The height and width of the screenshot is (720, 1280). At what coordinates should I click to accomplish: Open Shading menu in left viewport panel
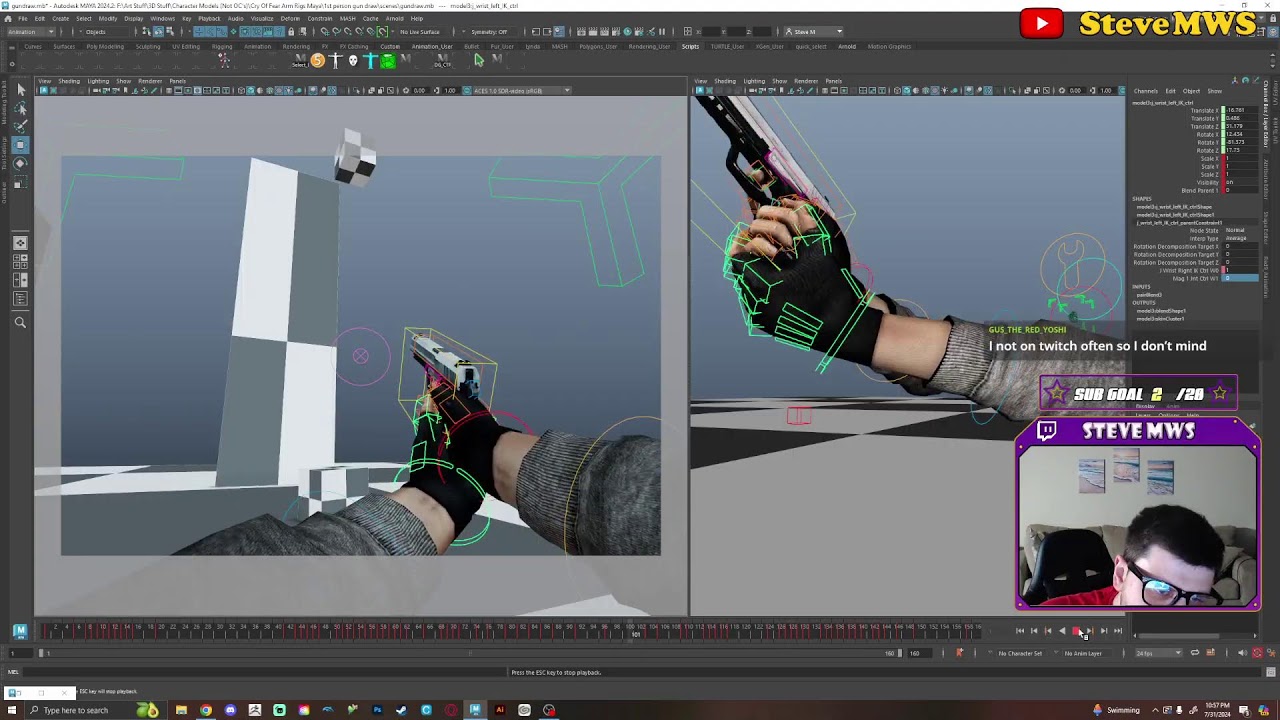[69, 81]
